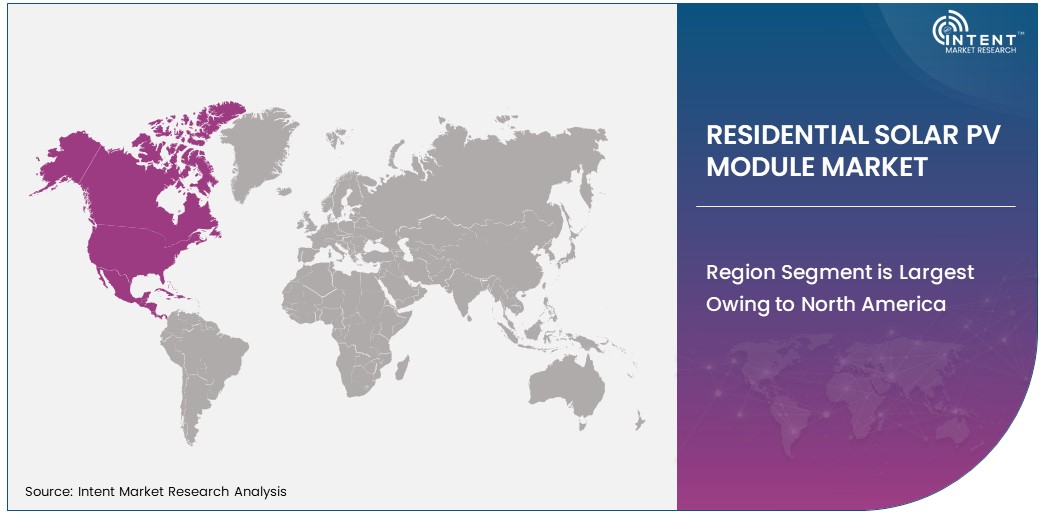Click the 'Region Segment is Largest Owing to North America' text
This screenshot has width=1043, height=513.
click(839, 288)
